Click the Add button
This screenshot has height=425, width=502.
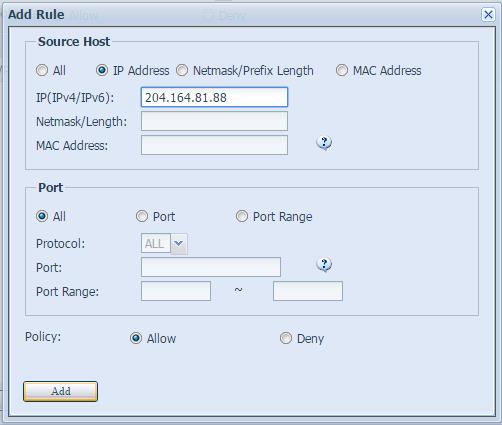pos(60,391)
